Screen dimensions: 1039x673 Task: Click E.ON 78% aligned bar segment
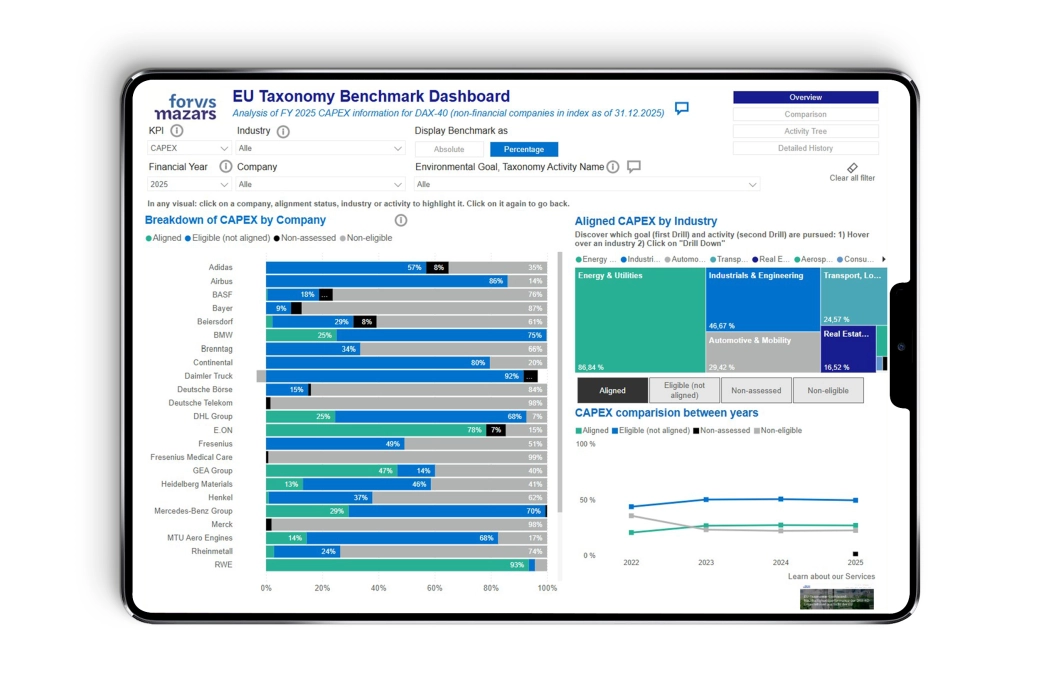tap(376, 430)
